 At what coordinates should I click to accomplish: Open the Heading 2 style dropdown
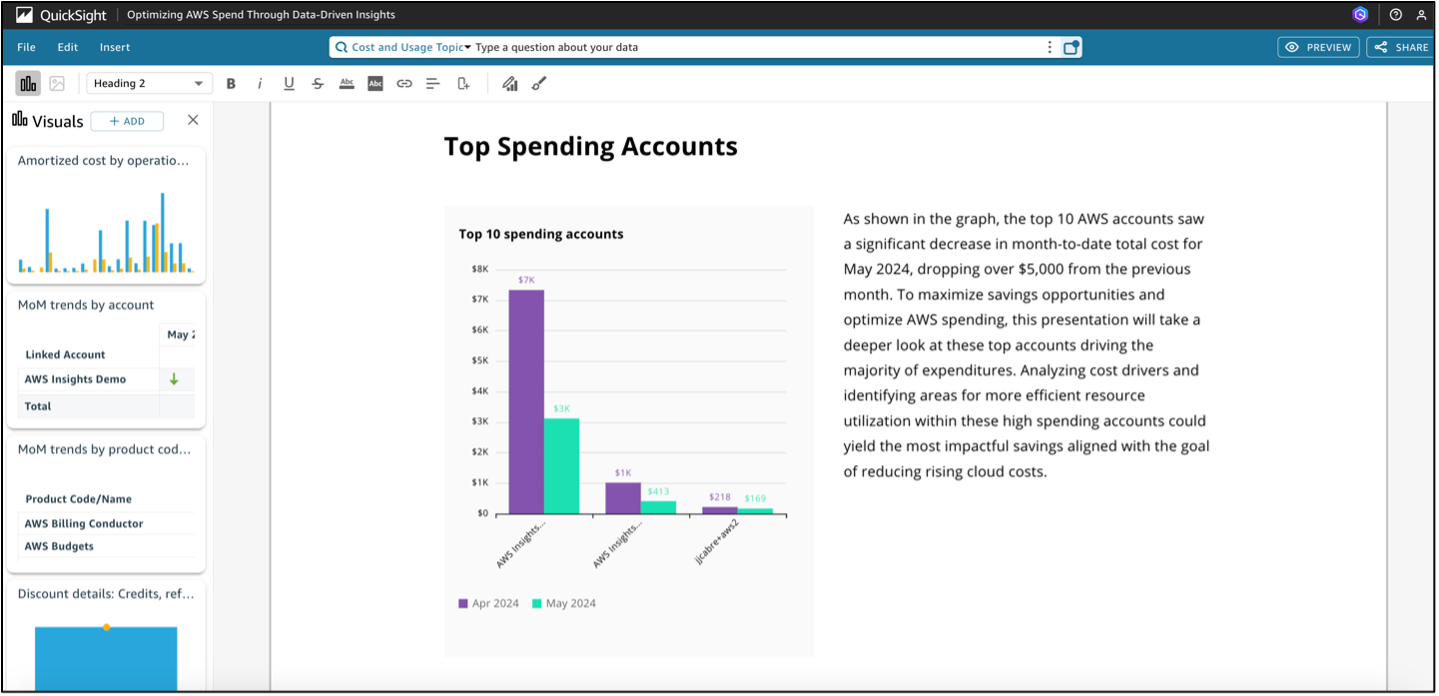(149, 84)
